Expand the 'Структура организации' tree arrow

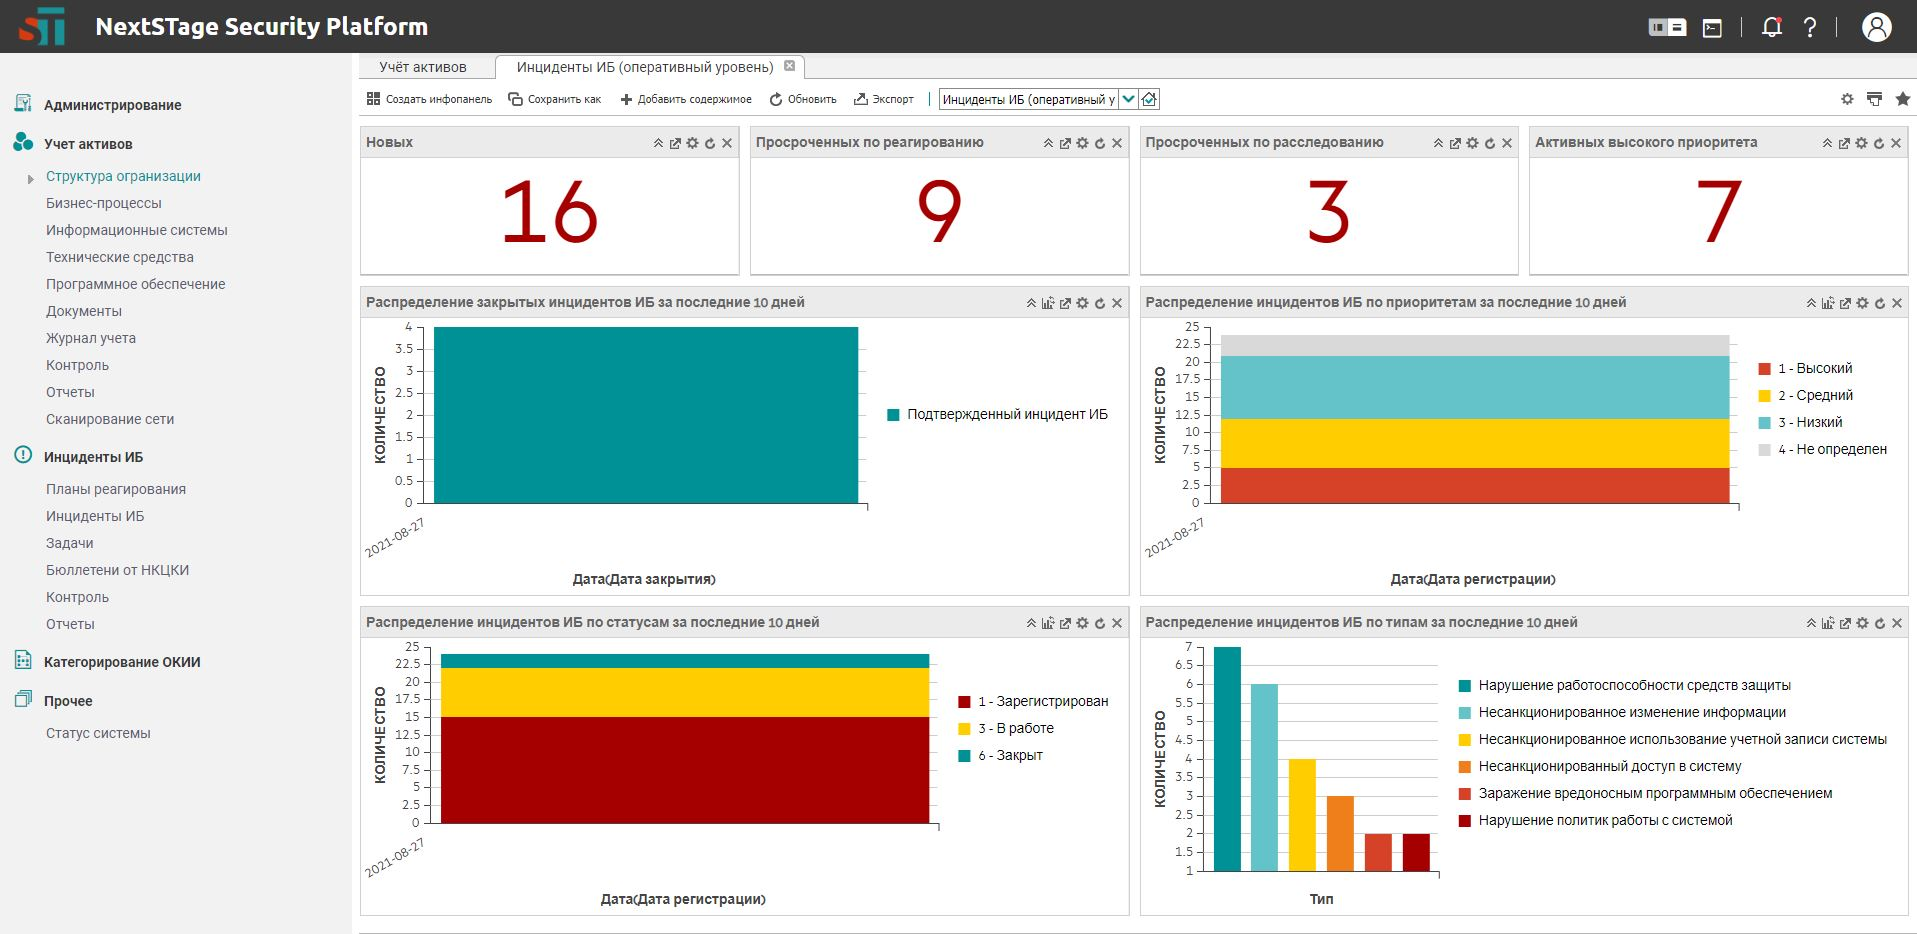[31, 178]
